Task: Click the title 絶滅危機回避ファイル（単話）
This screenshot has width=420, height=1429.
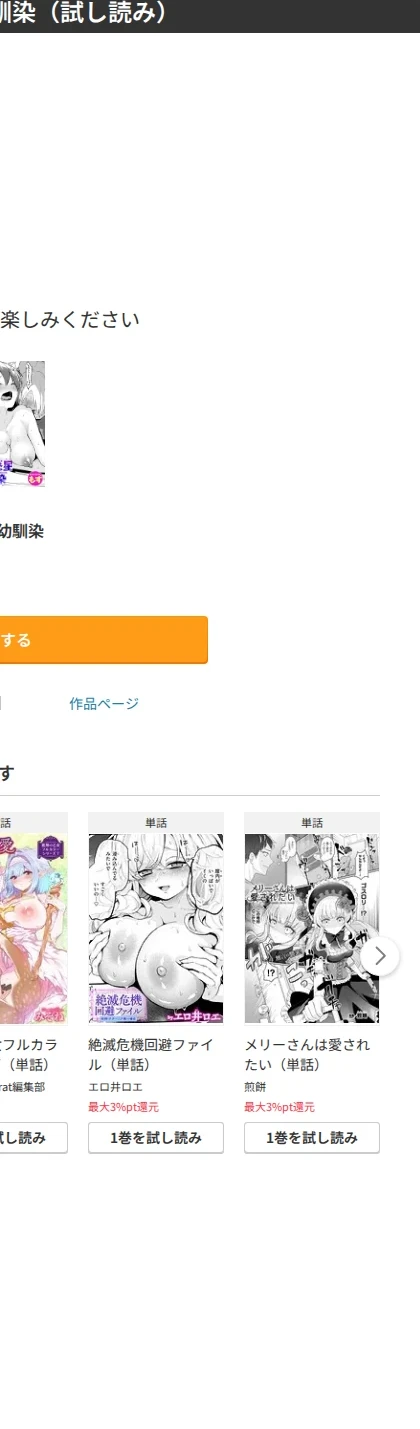Action: (151, 1054)
